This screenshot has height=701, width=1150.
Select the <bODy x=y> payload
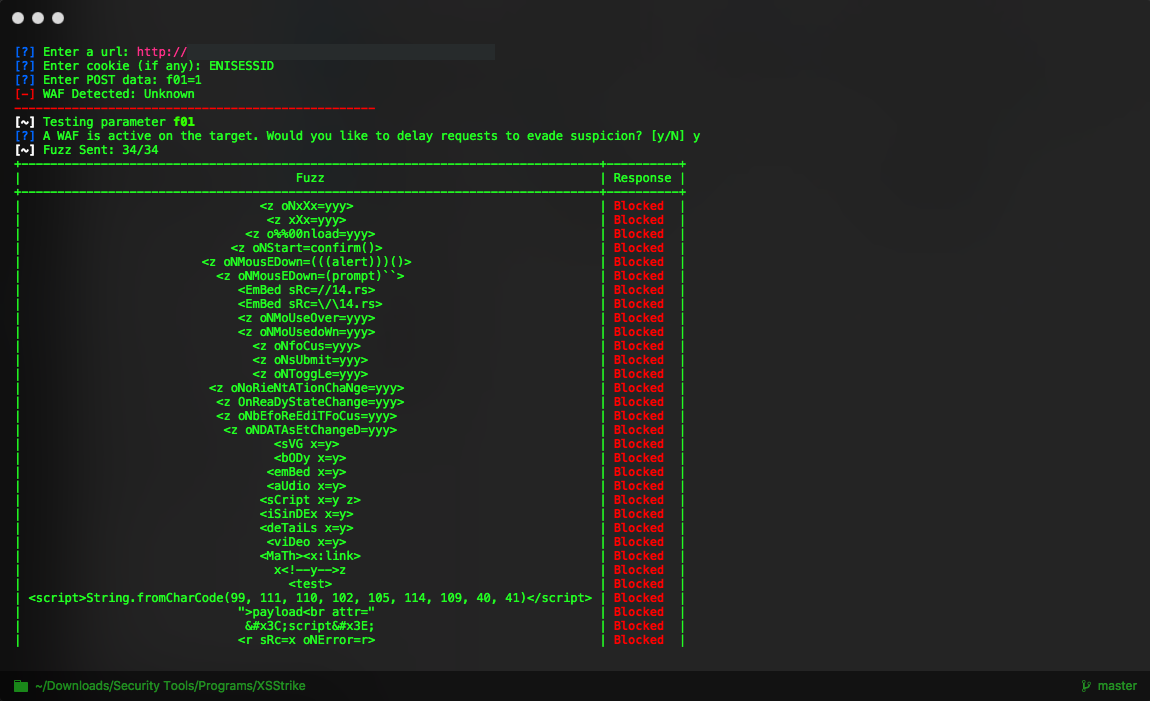[310, 458]
